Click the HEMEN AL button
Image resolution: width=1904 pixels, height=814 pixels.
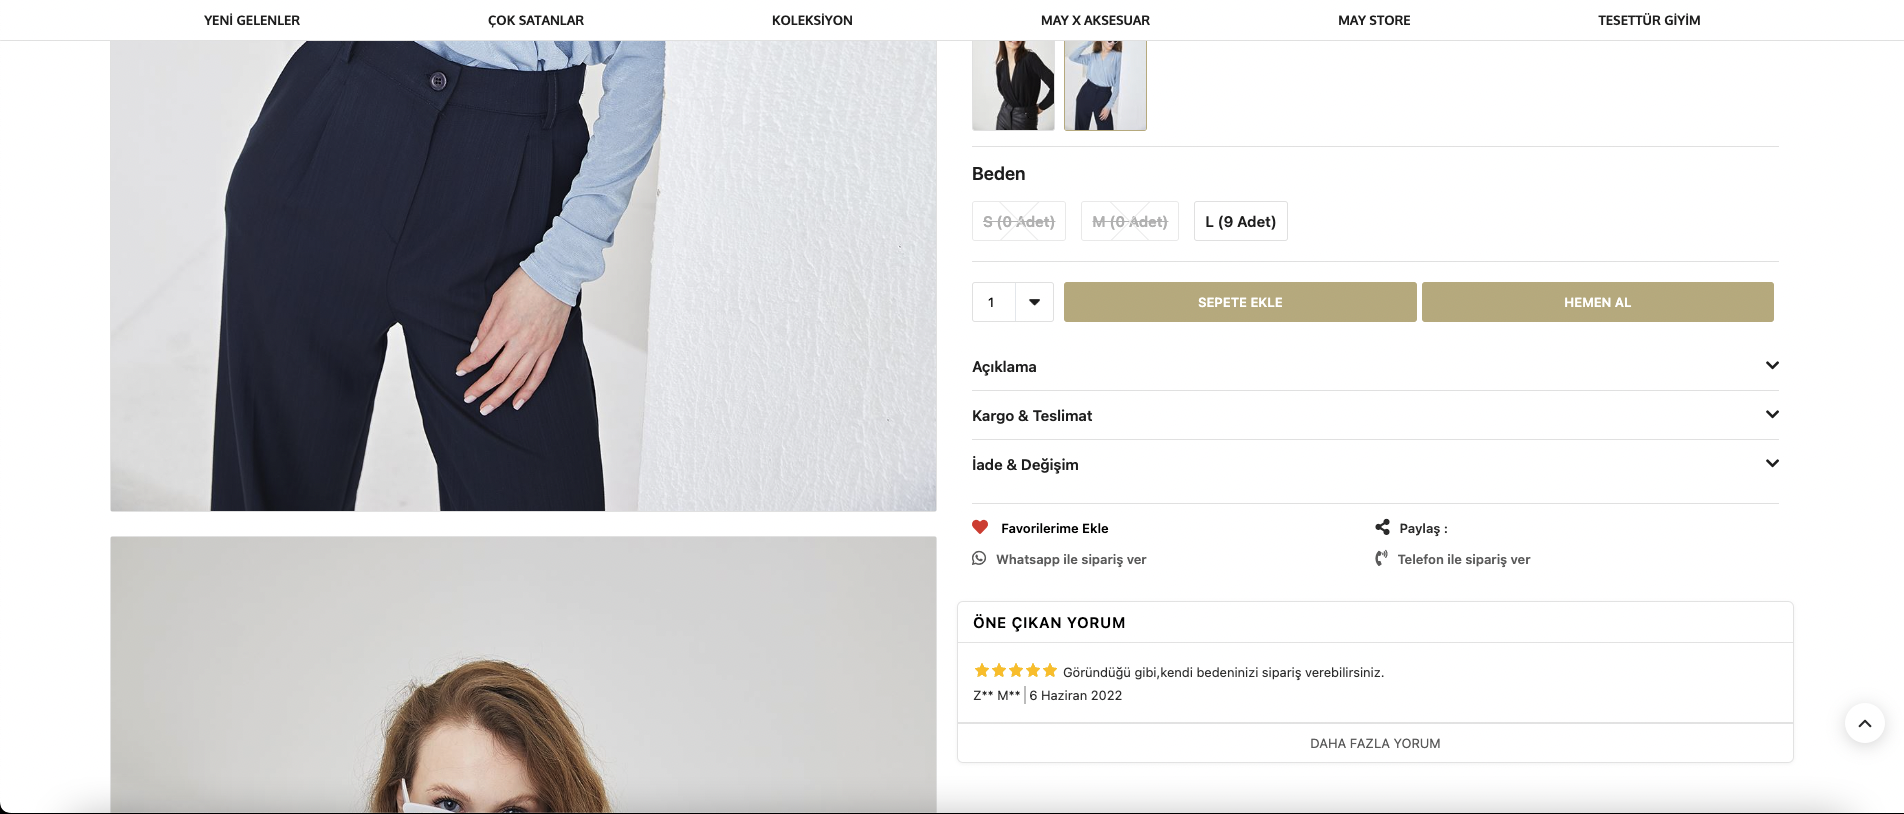(x=1597, y=302)
